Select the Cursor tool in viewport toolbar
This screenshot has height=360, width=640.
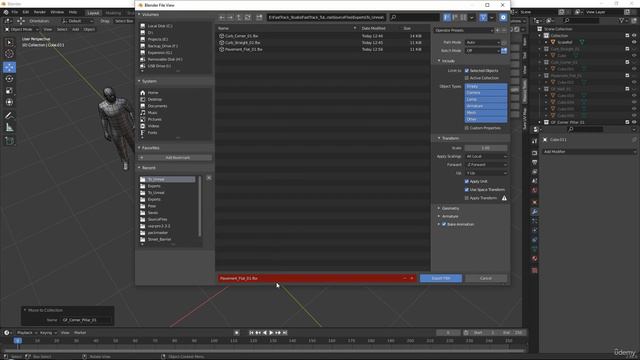9,54
